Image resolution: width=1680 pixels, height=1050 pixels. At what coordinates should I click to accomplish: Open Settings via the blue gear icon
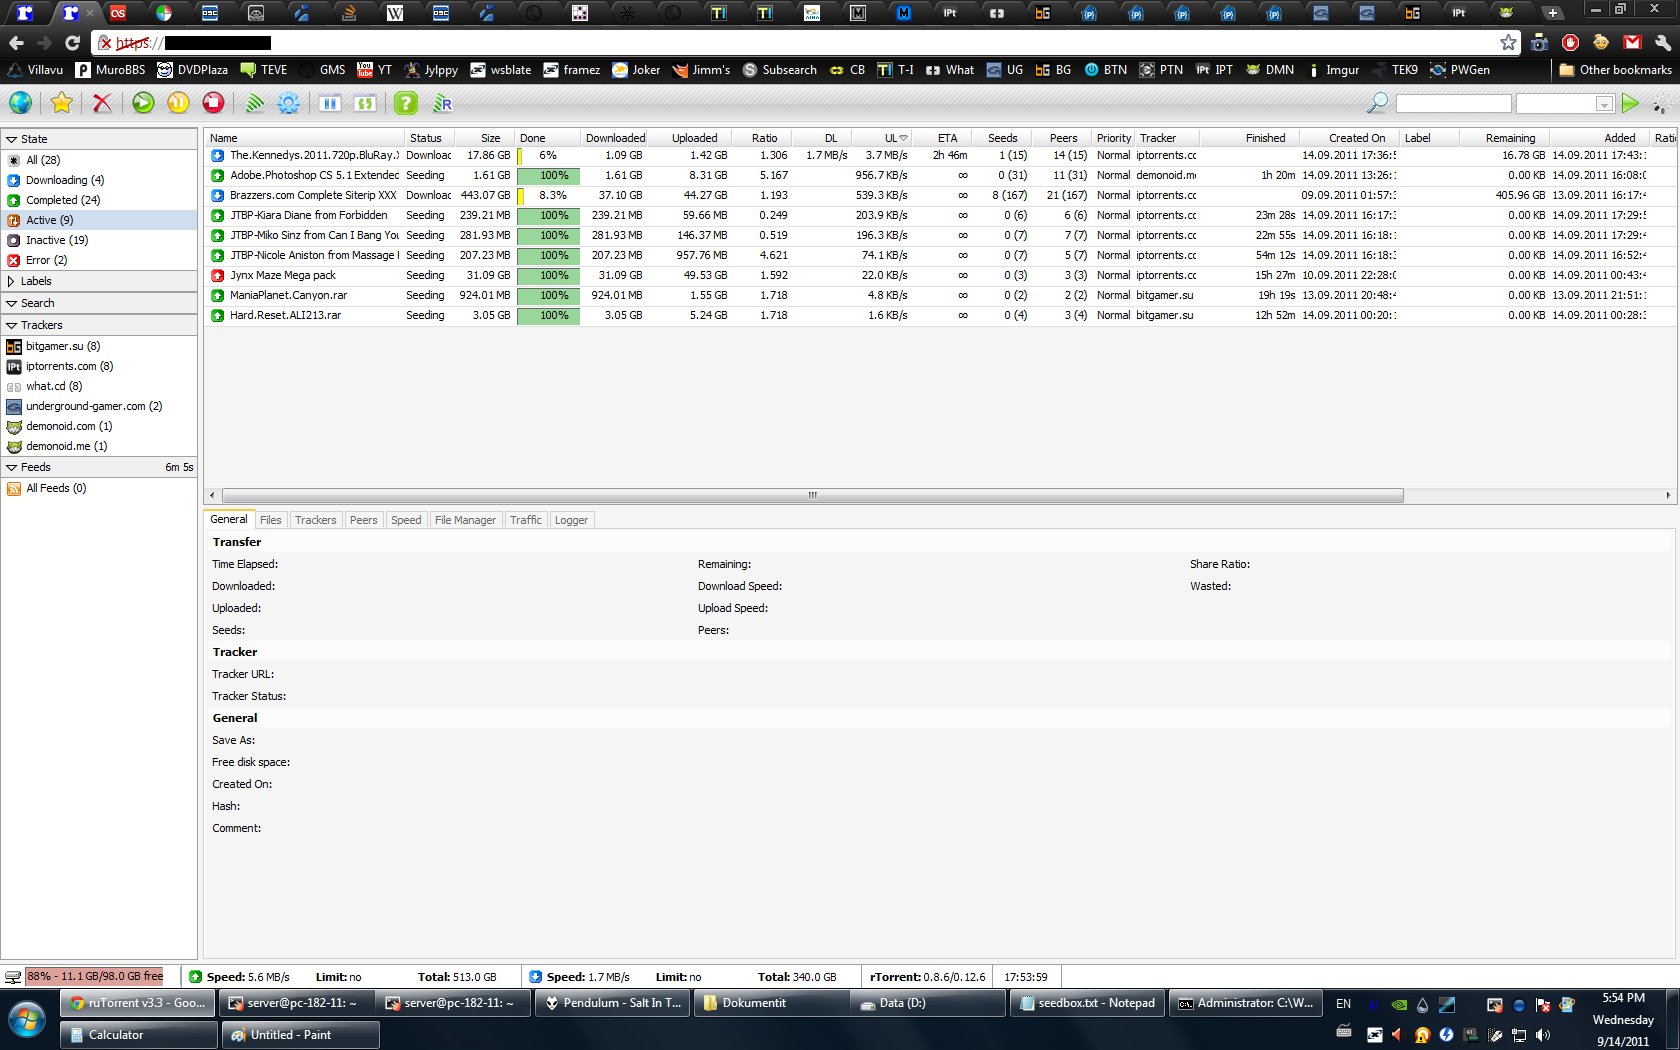click(289, 103)
